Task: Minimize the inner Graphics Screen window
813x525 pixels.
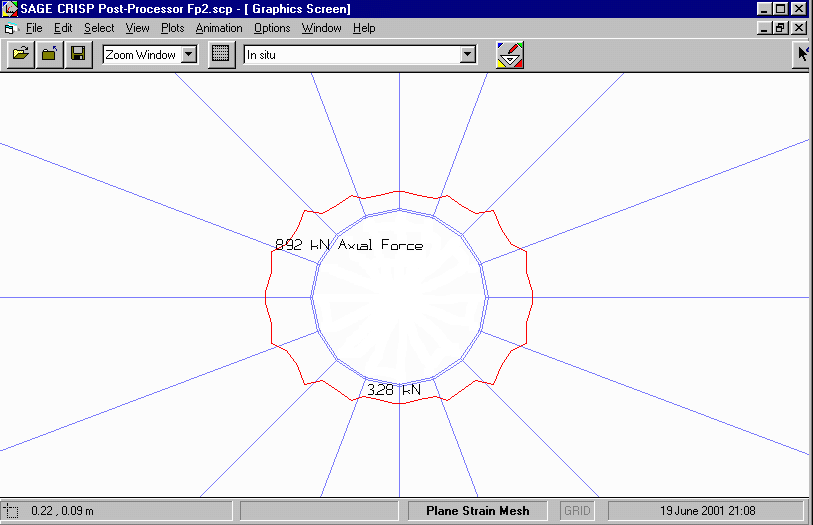Action: coord(764,28)
